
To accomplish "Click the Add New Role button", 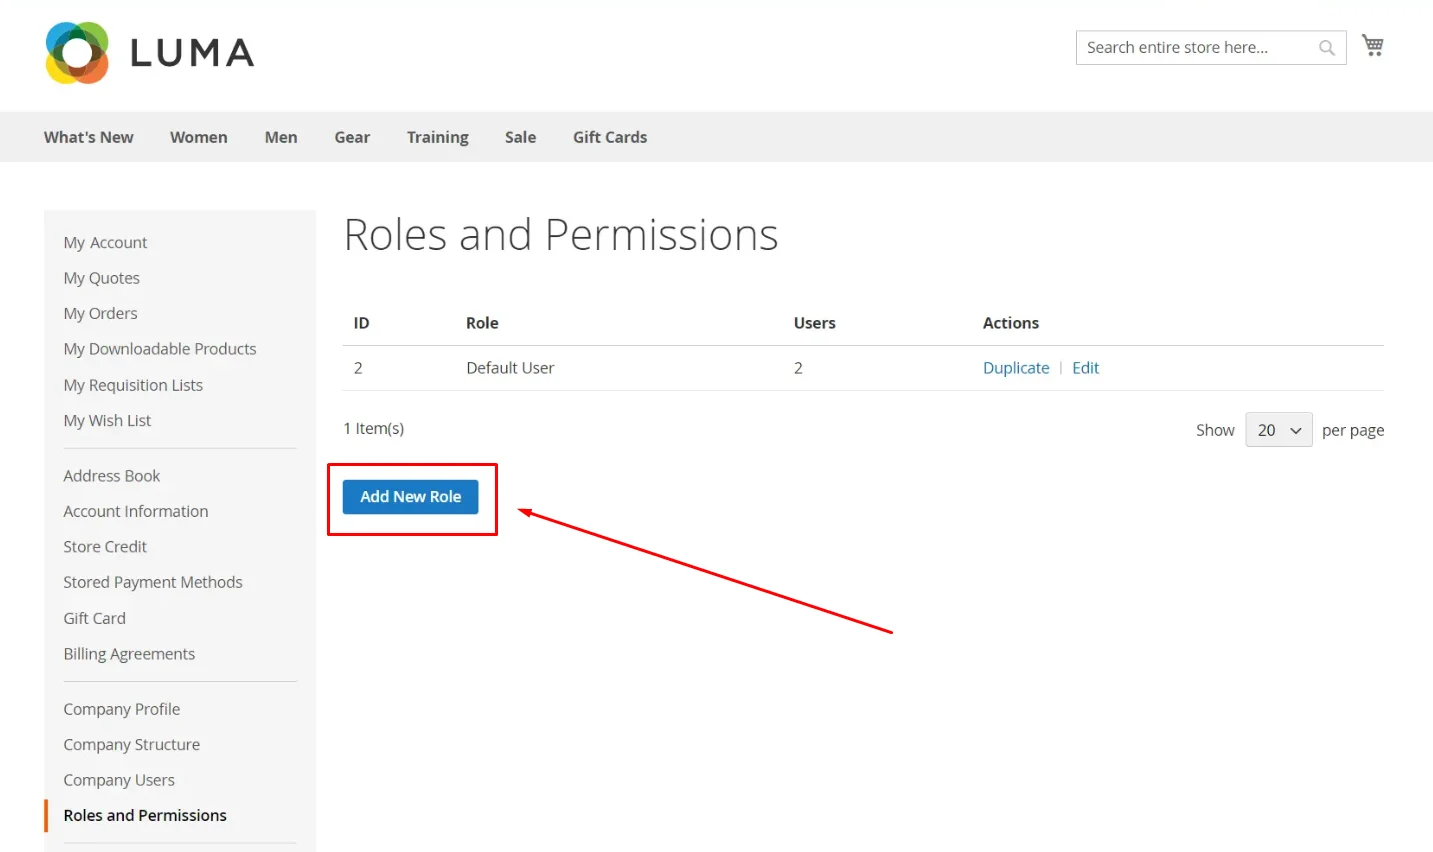I will click(x=410, y=496).
